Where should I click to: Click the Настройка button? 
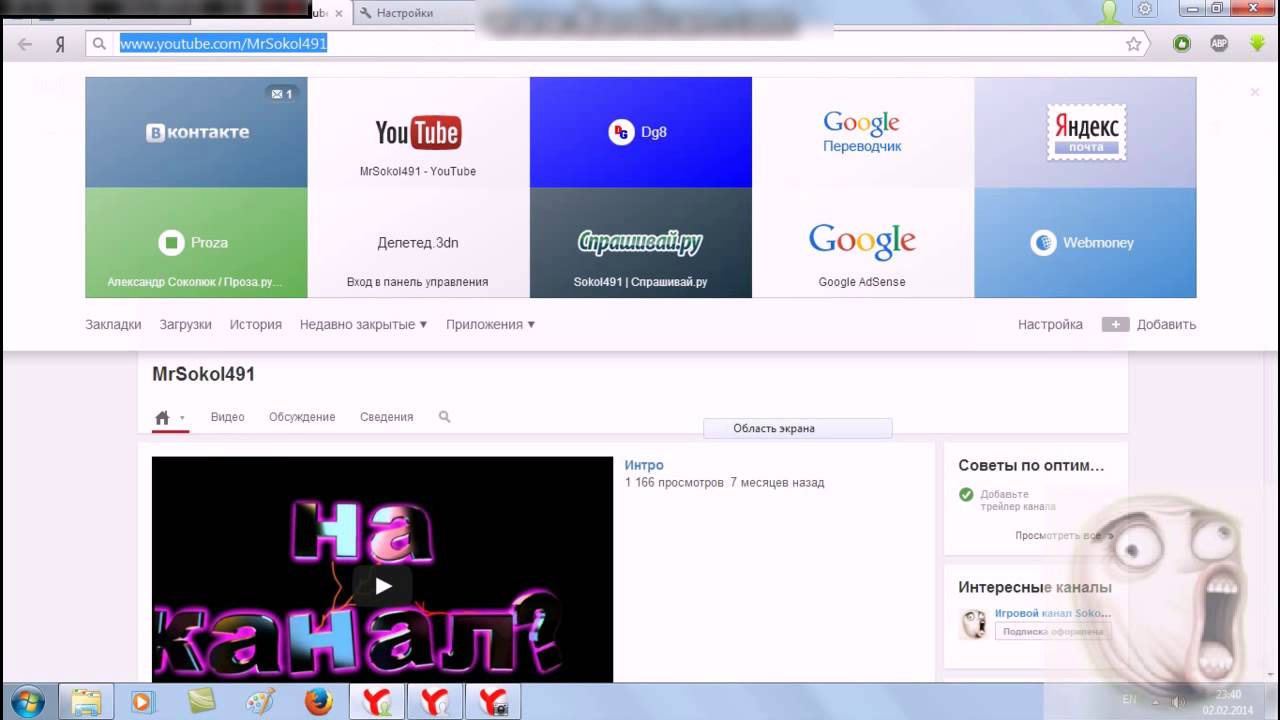coord(1050,324)
